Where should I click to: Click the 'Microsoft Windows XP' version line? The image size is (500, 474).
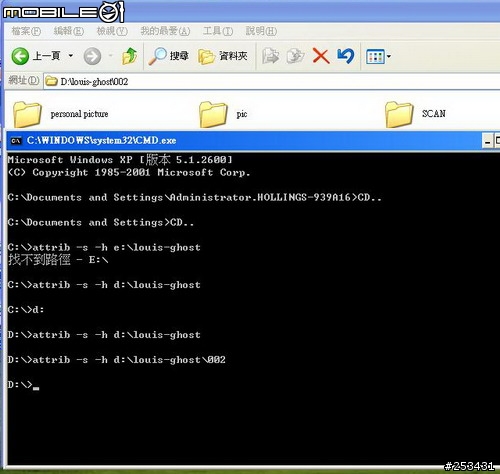[120, 160]
